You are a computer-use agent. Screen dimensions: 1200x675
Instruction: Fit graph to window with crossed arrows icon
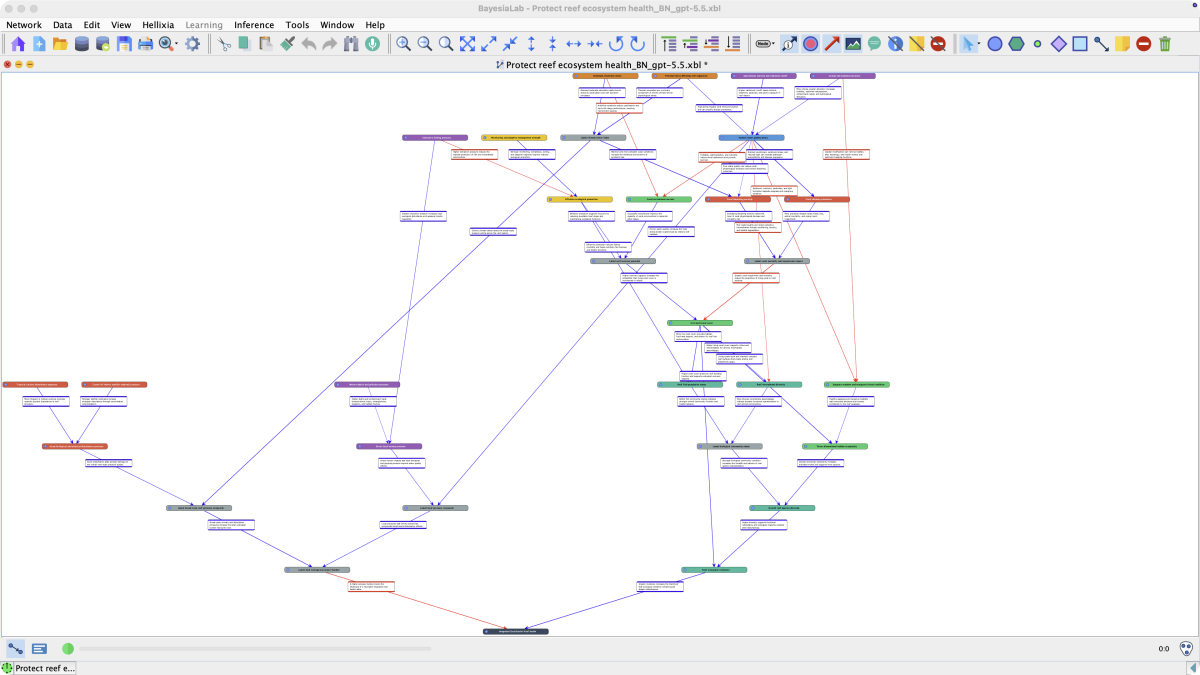(467, 44)
